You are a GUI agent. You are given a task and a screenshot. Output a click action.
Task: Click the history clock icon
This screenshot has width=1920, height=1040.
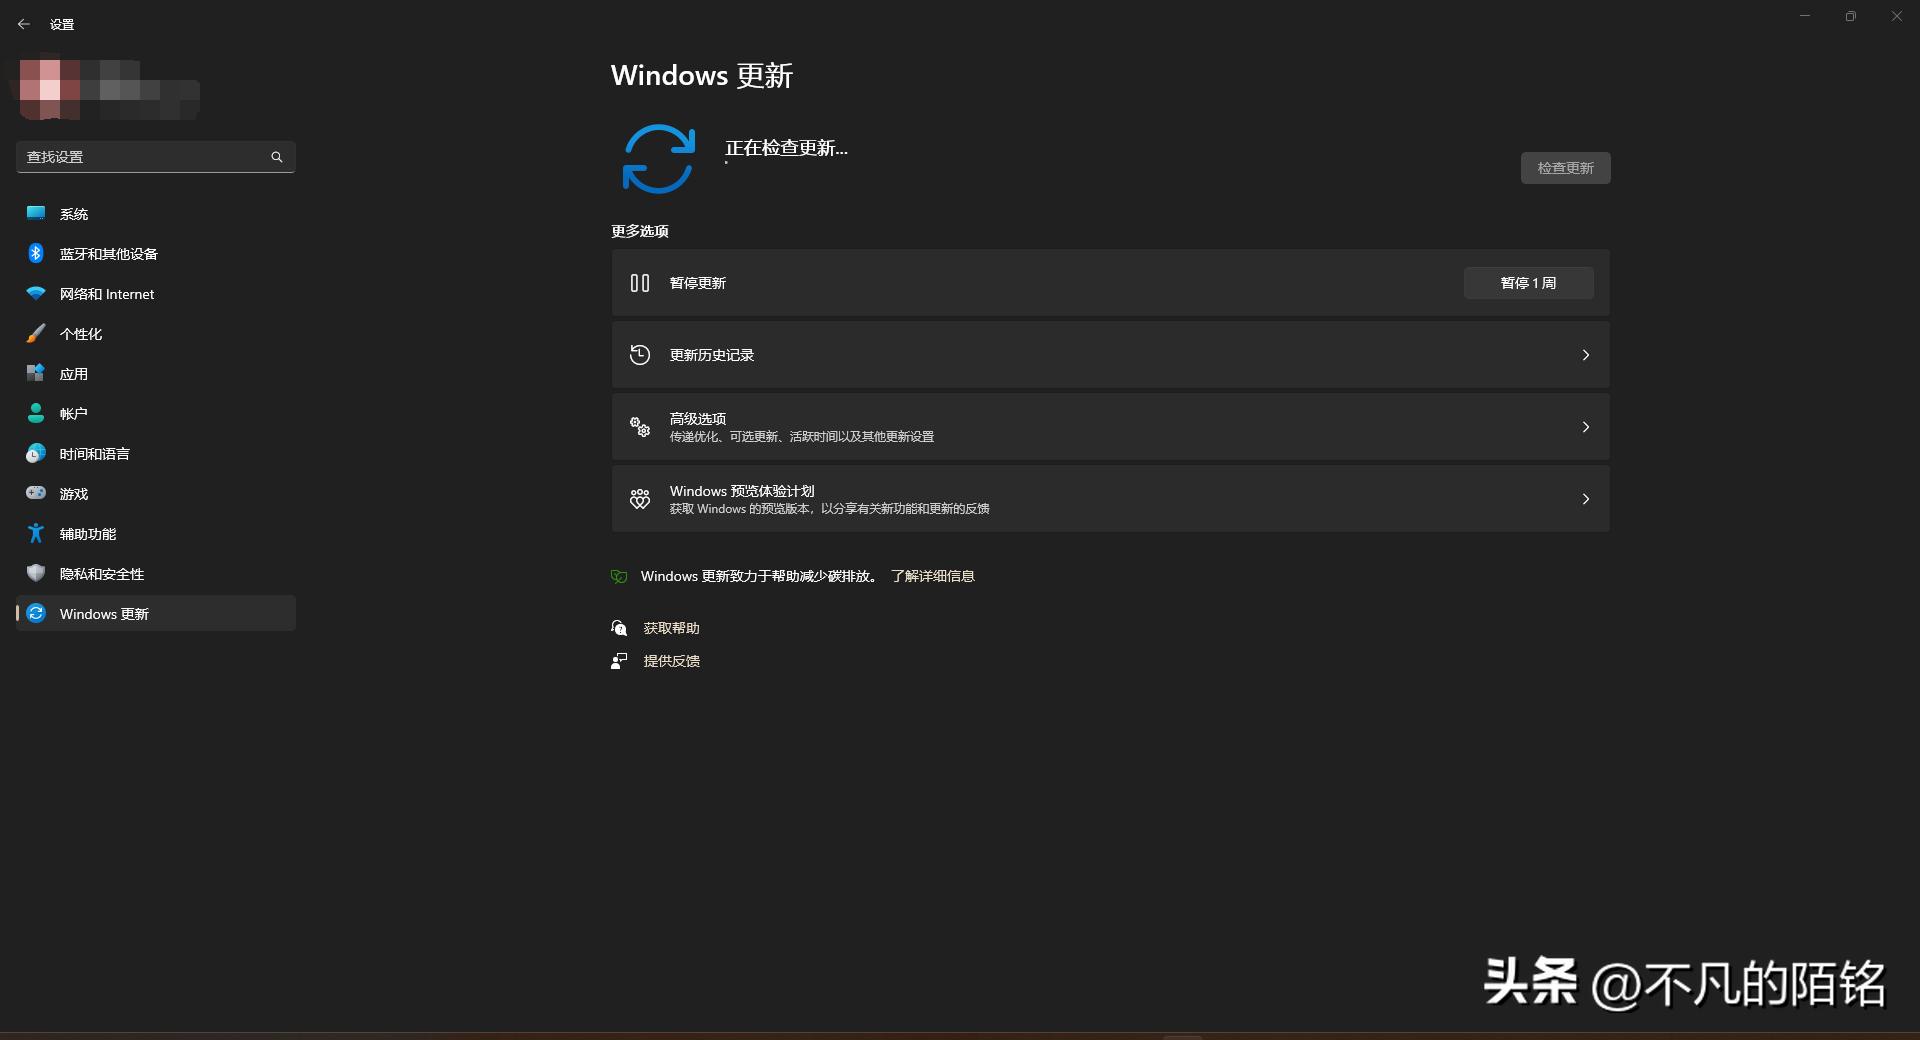[640, 355]
